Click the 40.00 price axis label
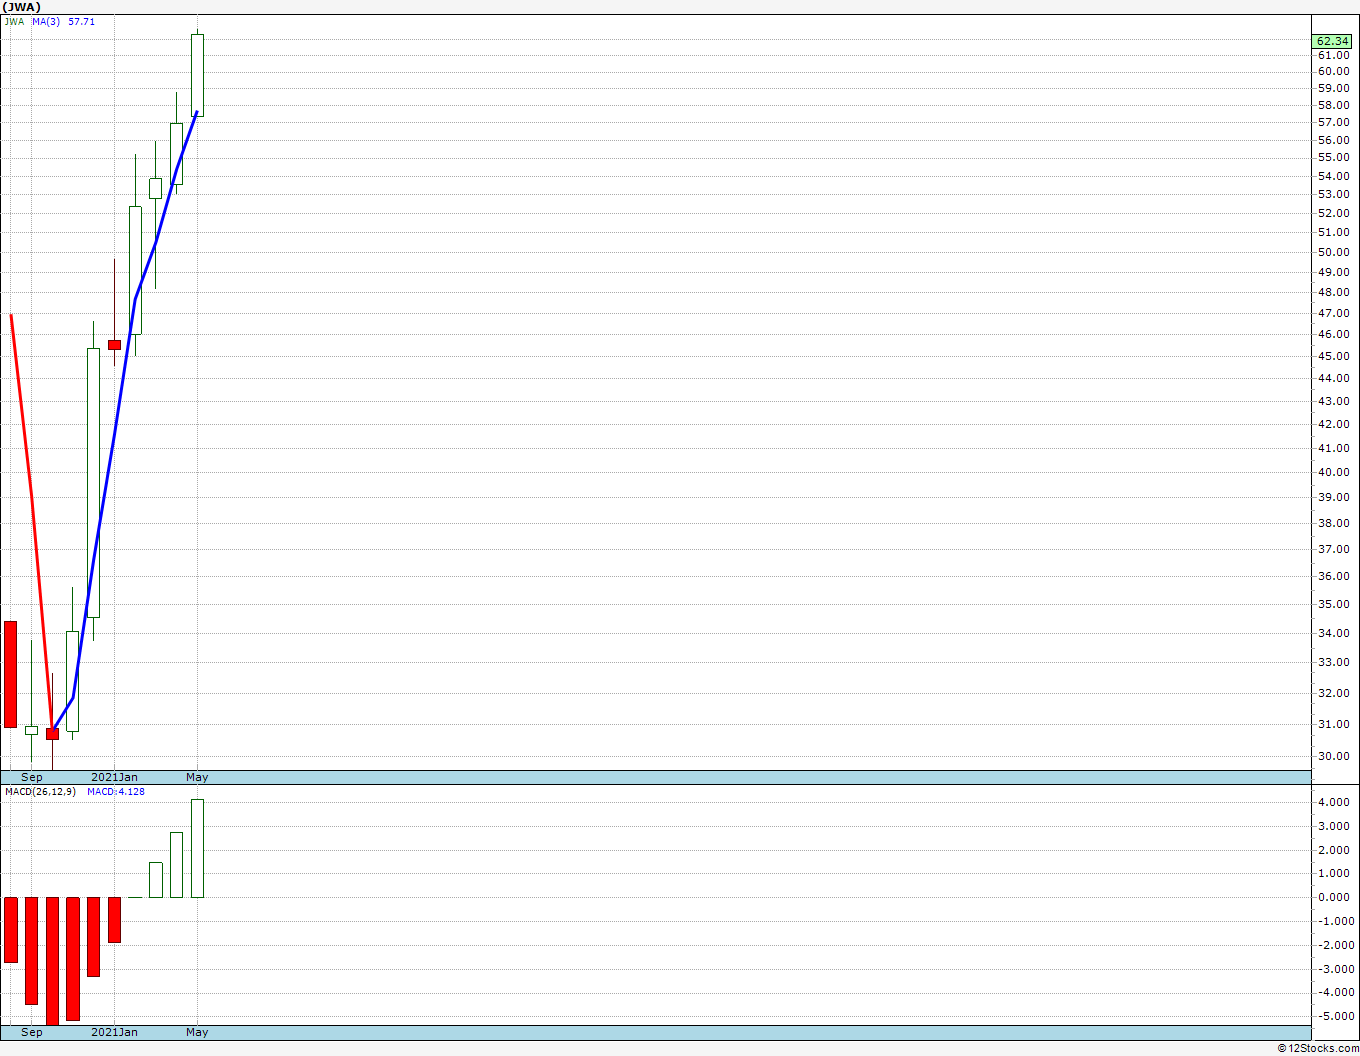 click(x=1332, y=473)
